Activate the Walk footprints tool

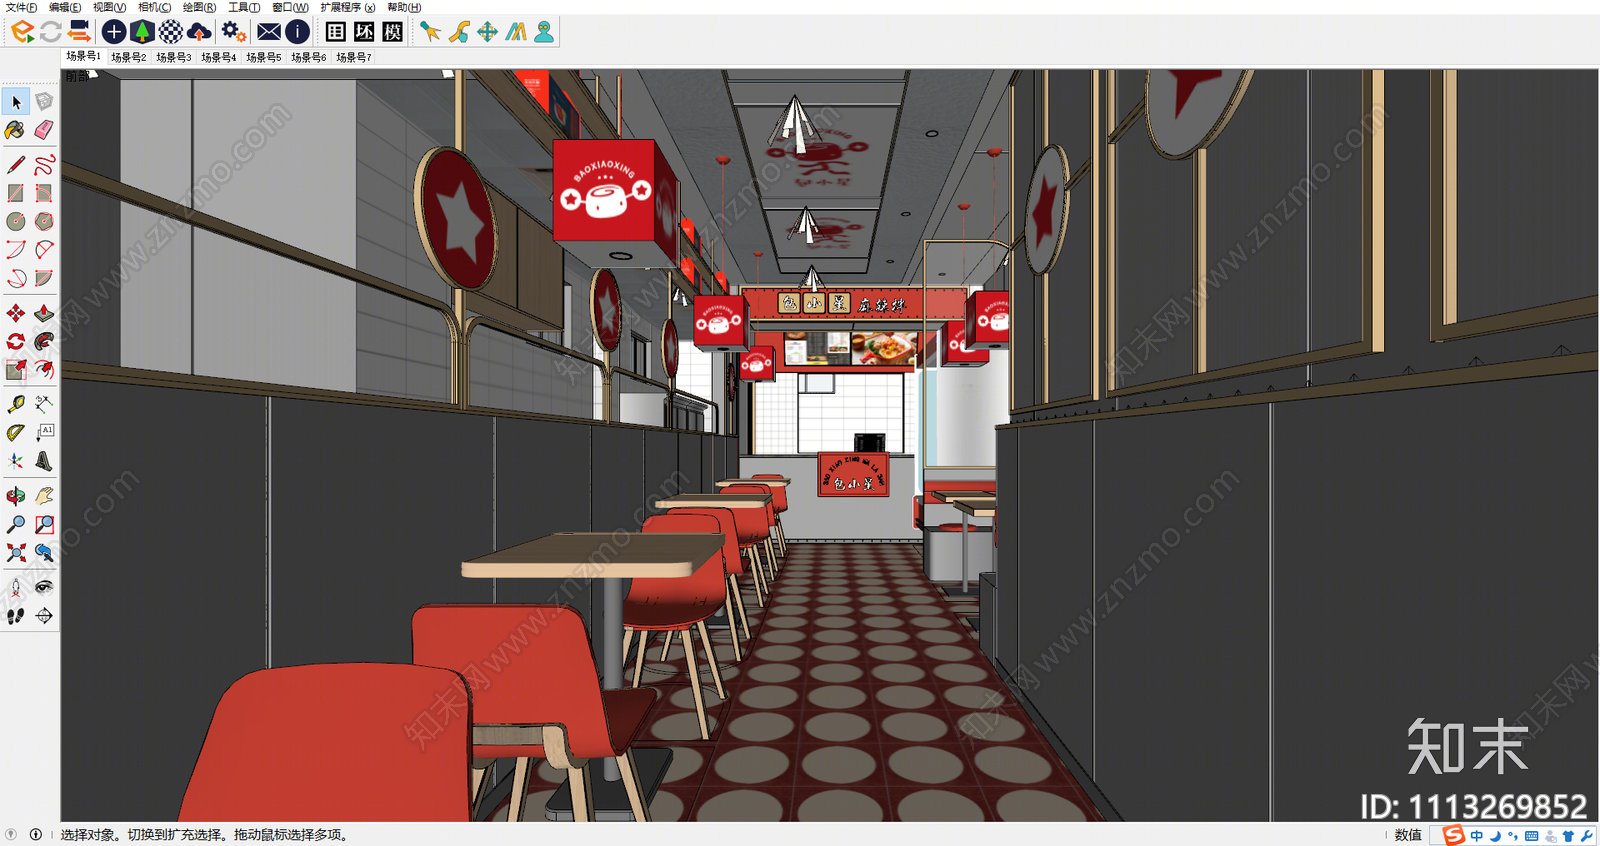pos(16,616)
